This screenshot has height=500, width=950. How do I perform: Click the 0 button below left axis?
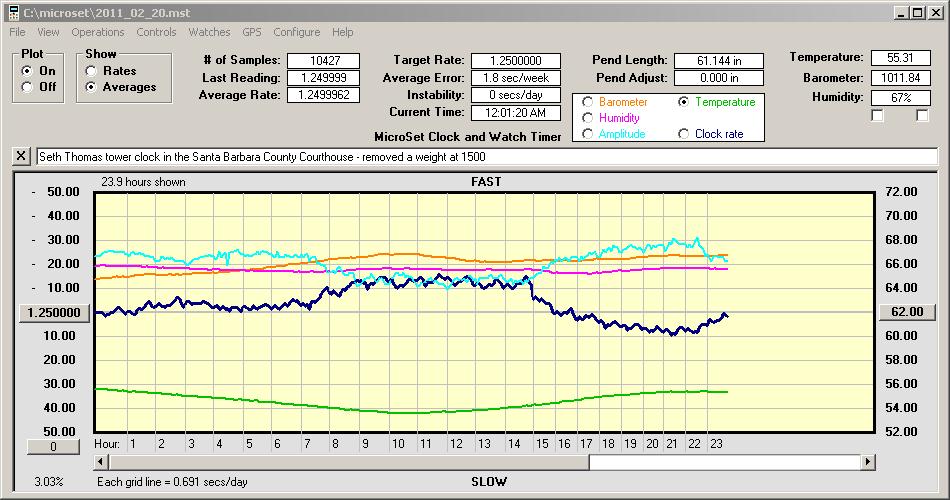(x=53, y=447)
